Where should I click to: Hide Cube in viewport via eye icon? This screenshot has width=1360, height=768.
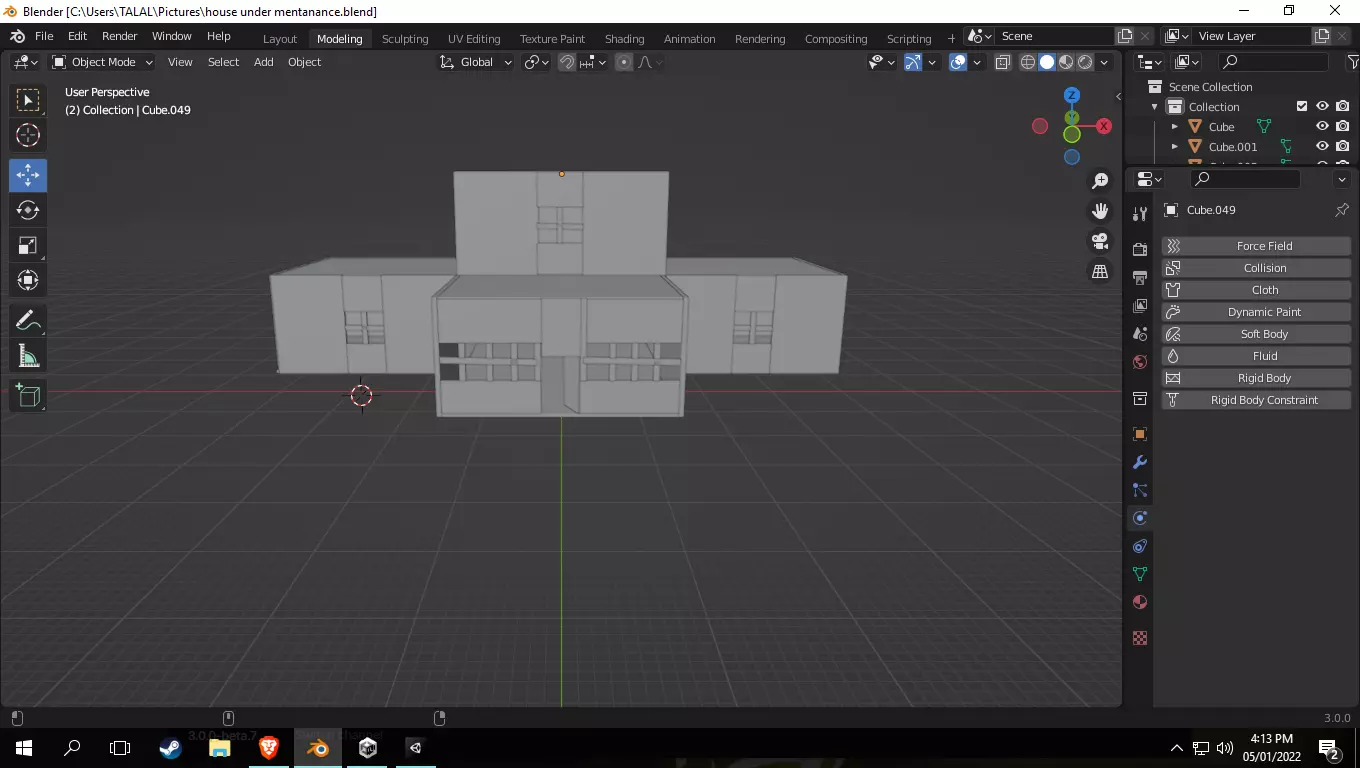(x=1322, y=126)
